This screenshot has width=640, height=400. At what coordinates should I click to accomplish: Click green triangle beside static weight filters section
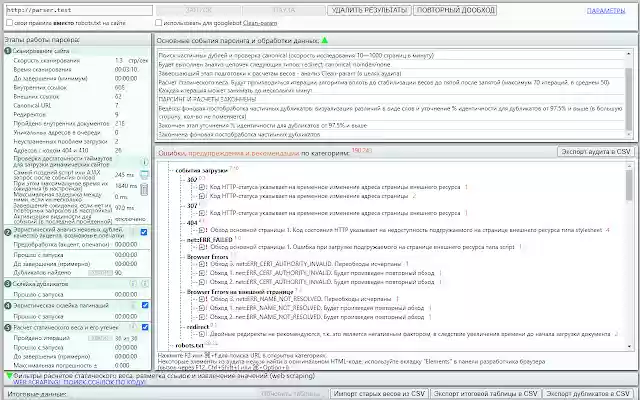(x=9, y=376)
